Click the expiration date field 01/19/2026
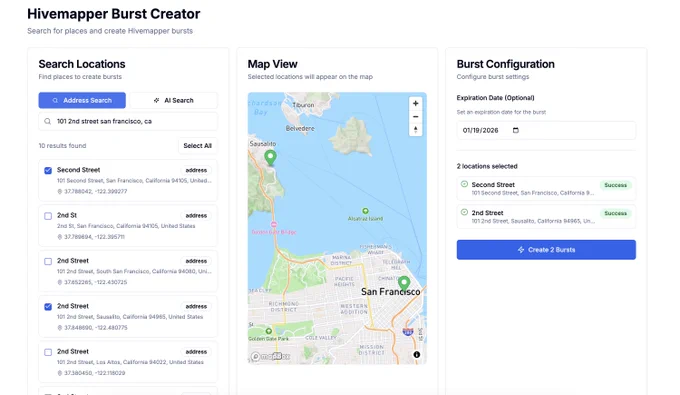Image resolution: width=680 pixels, height=395 pixels. click(x=546, y=131)
